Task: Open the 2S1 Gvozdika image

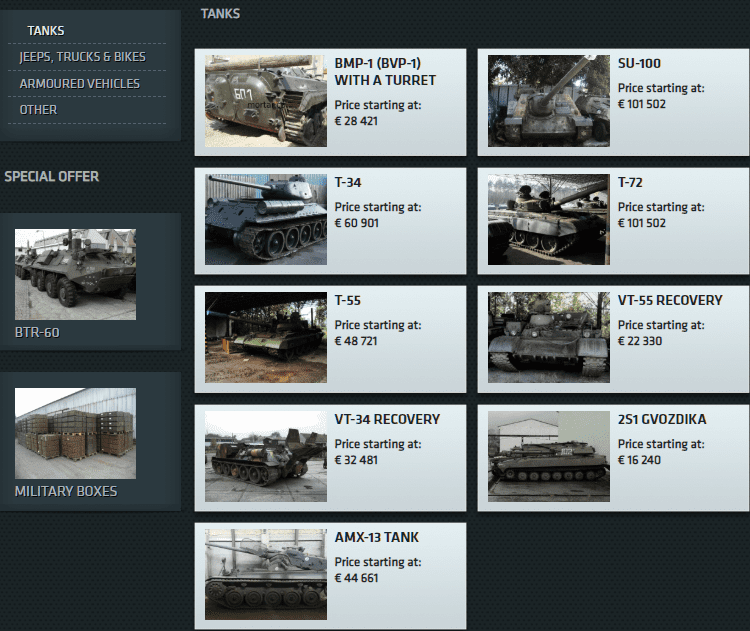Action: tap(549, 456)
